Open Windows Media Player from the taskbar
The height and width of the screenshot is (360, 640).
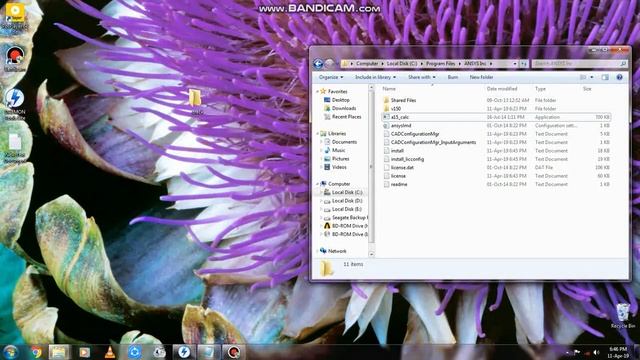[84, 352]
